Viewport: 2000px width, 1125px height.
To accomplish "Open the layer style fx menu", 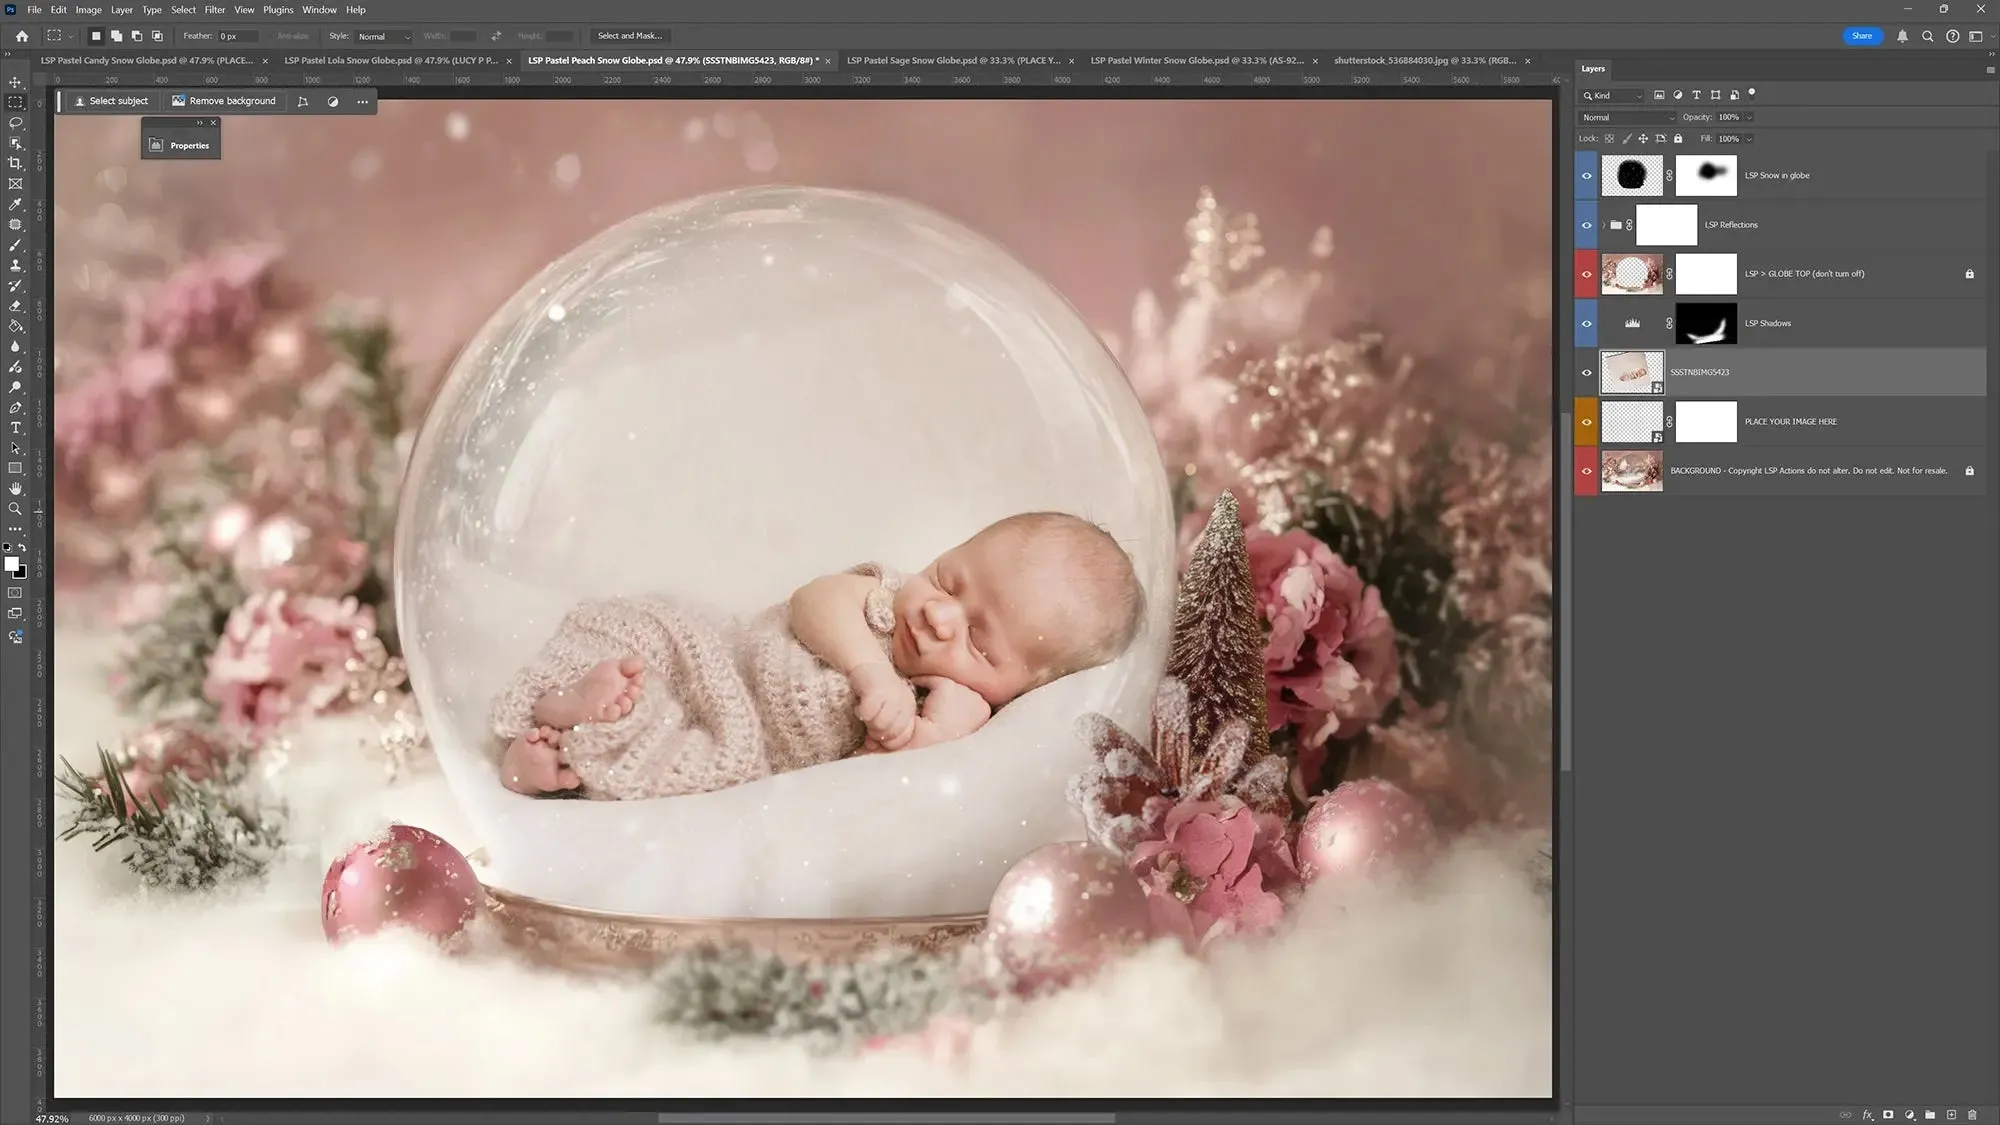I will 1867,1115.
